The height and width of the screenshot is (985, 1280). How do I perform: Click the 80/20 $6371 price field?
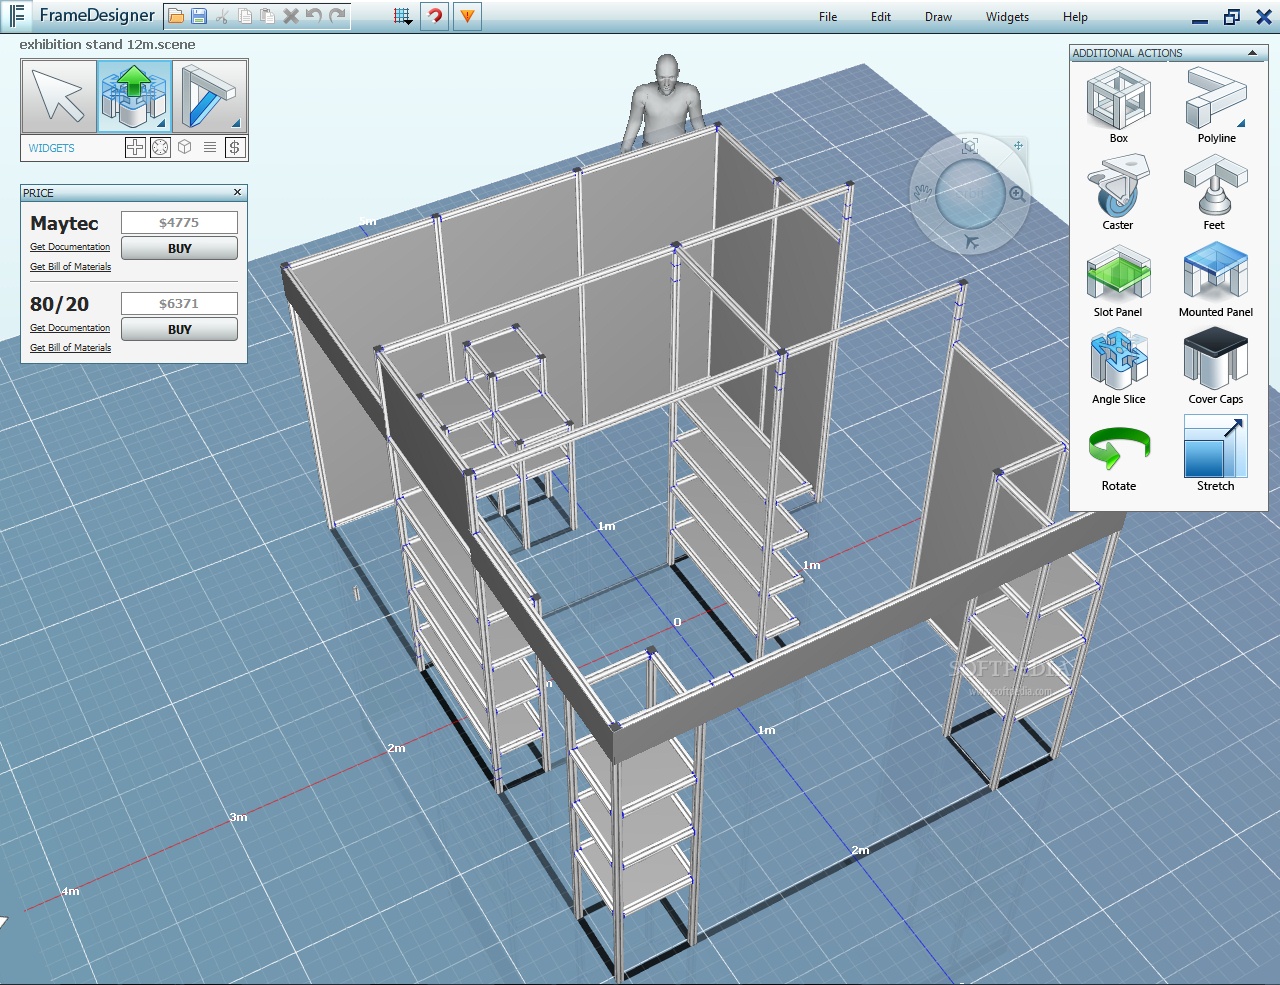point(179,303)
